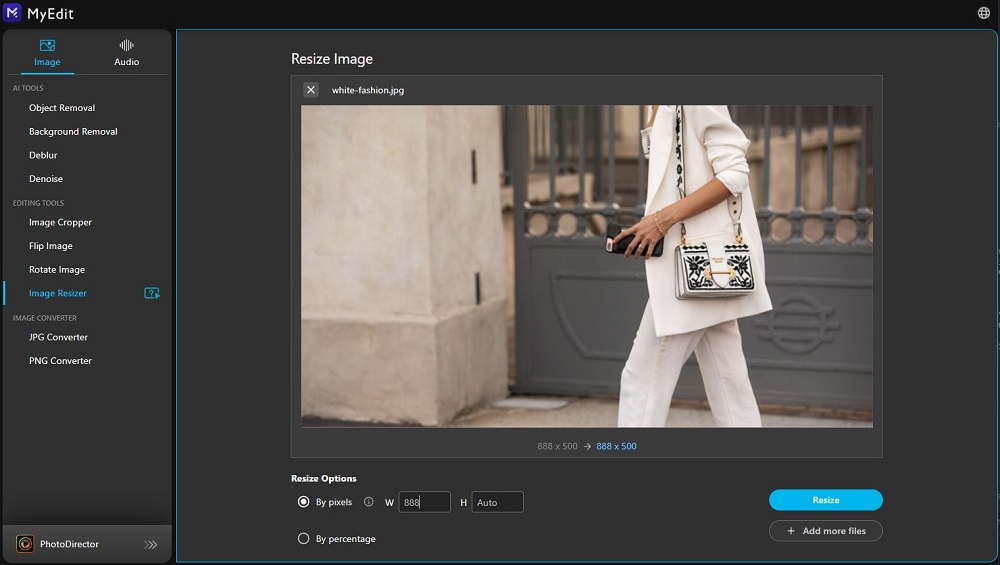Open Object Removal tool
This screenshot has height=565, width=1000.
(62, 108)
